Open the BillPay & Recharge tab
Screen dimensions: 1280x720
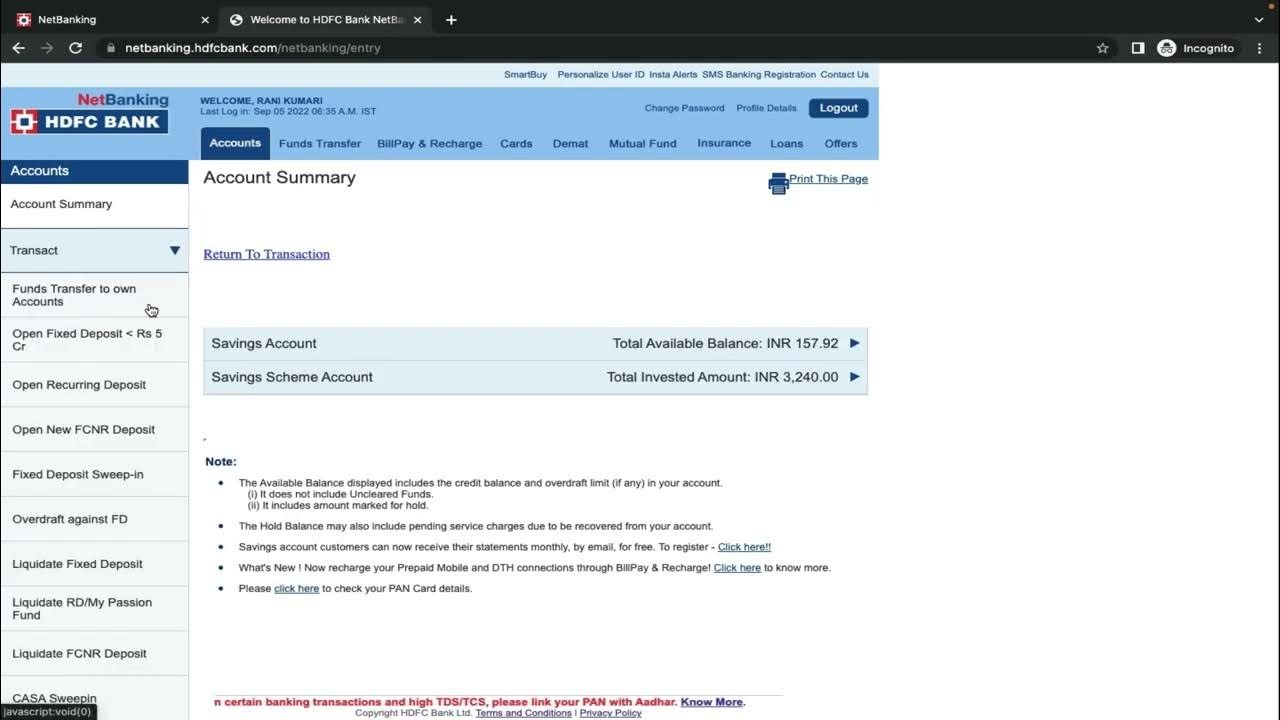click(x=430, y=144)
